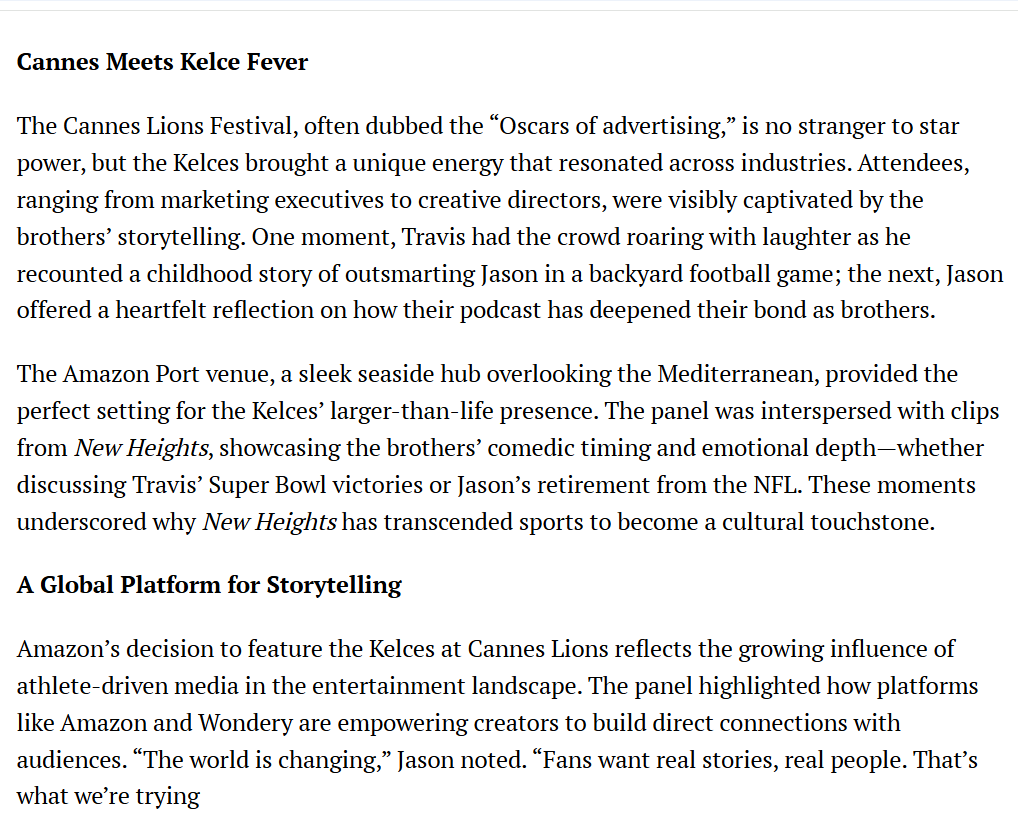Click the words "backyard football game"
Screen dimensions: 1018x832
tap(710, 275)
